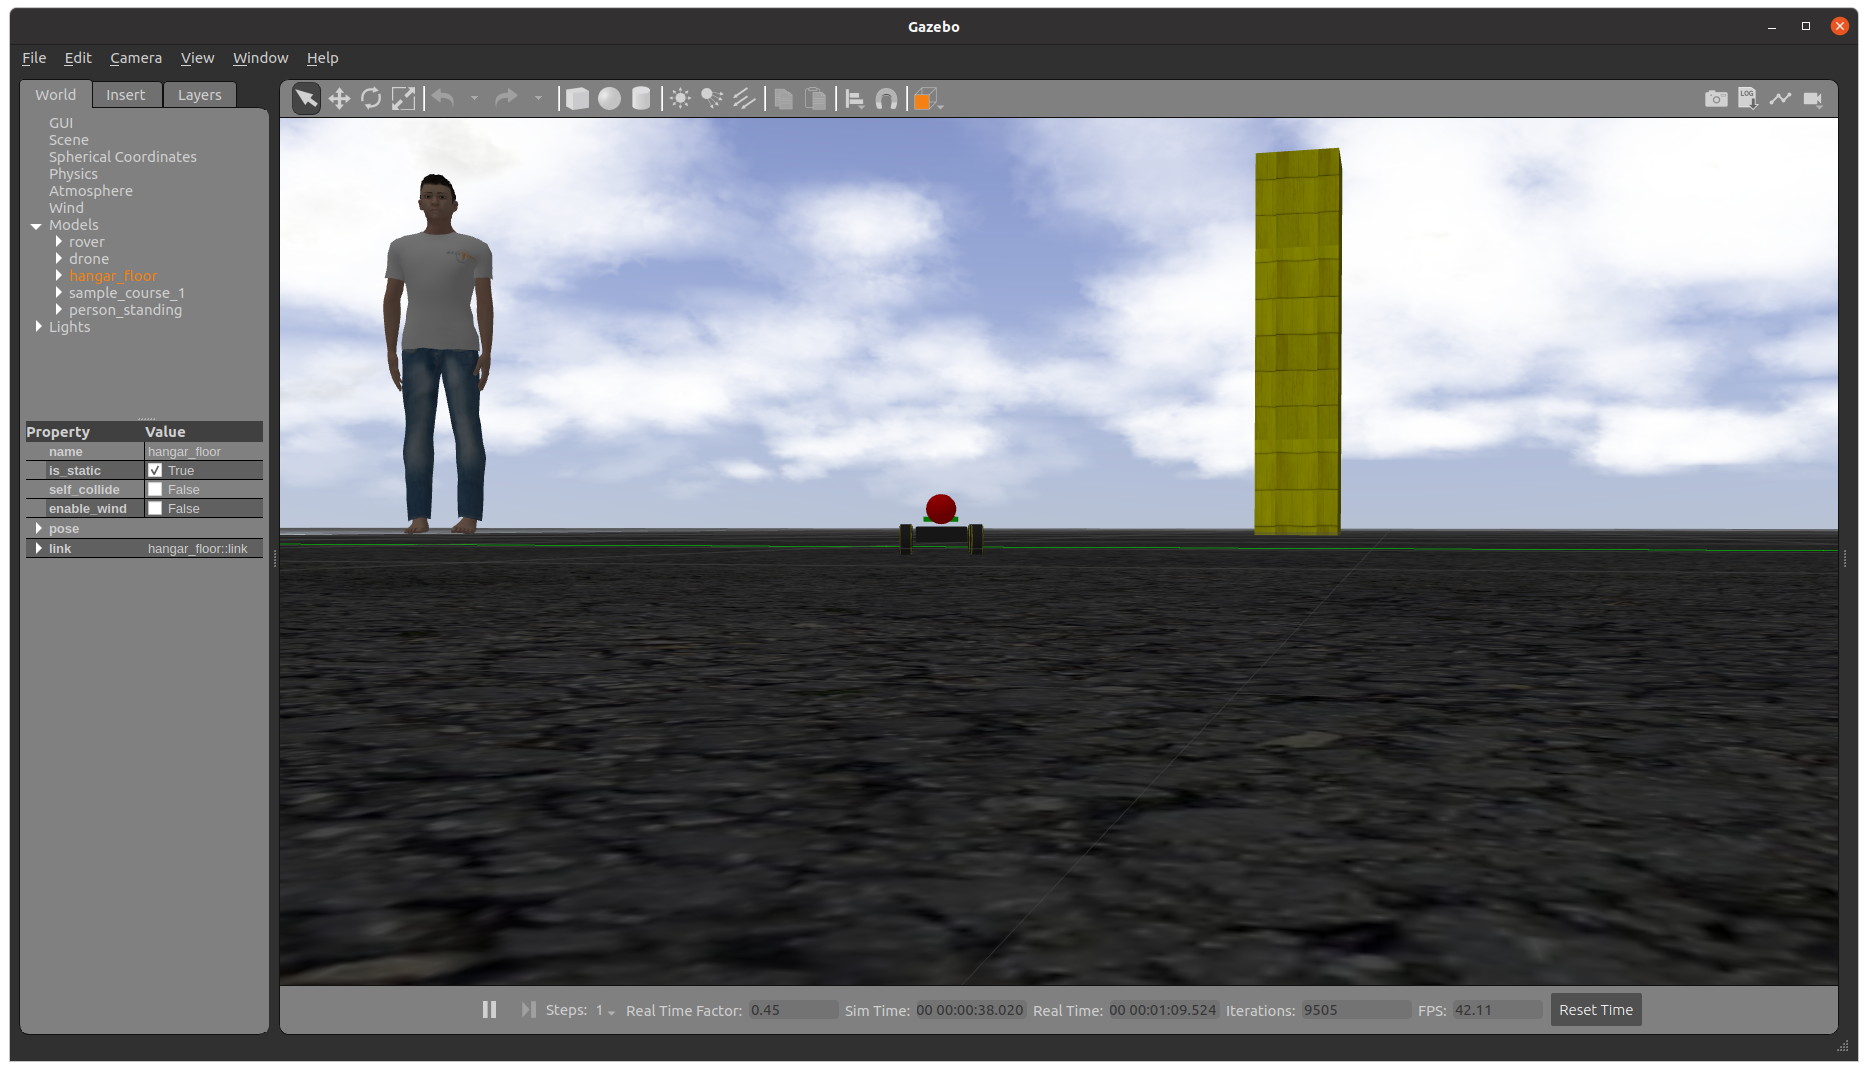Pause the simulation
This screenshot has width=1868, height=1071.
(489, 1010)
